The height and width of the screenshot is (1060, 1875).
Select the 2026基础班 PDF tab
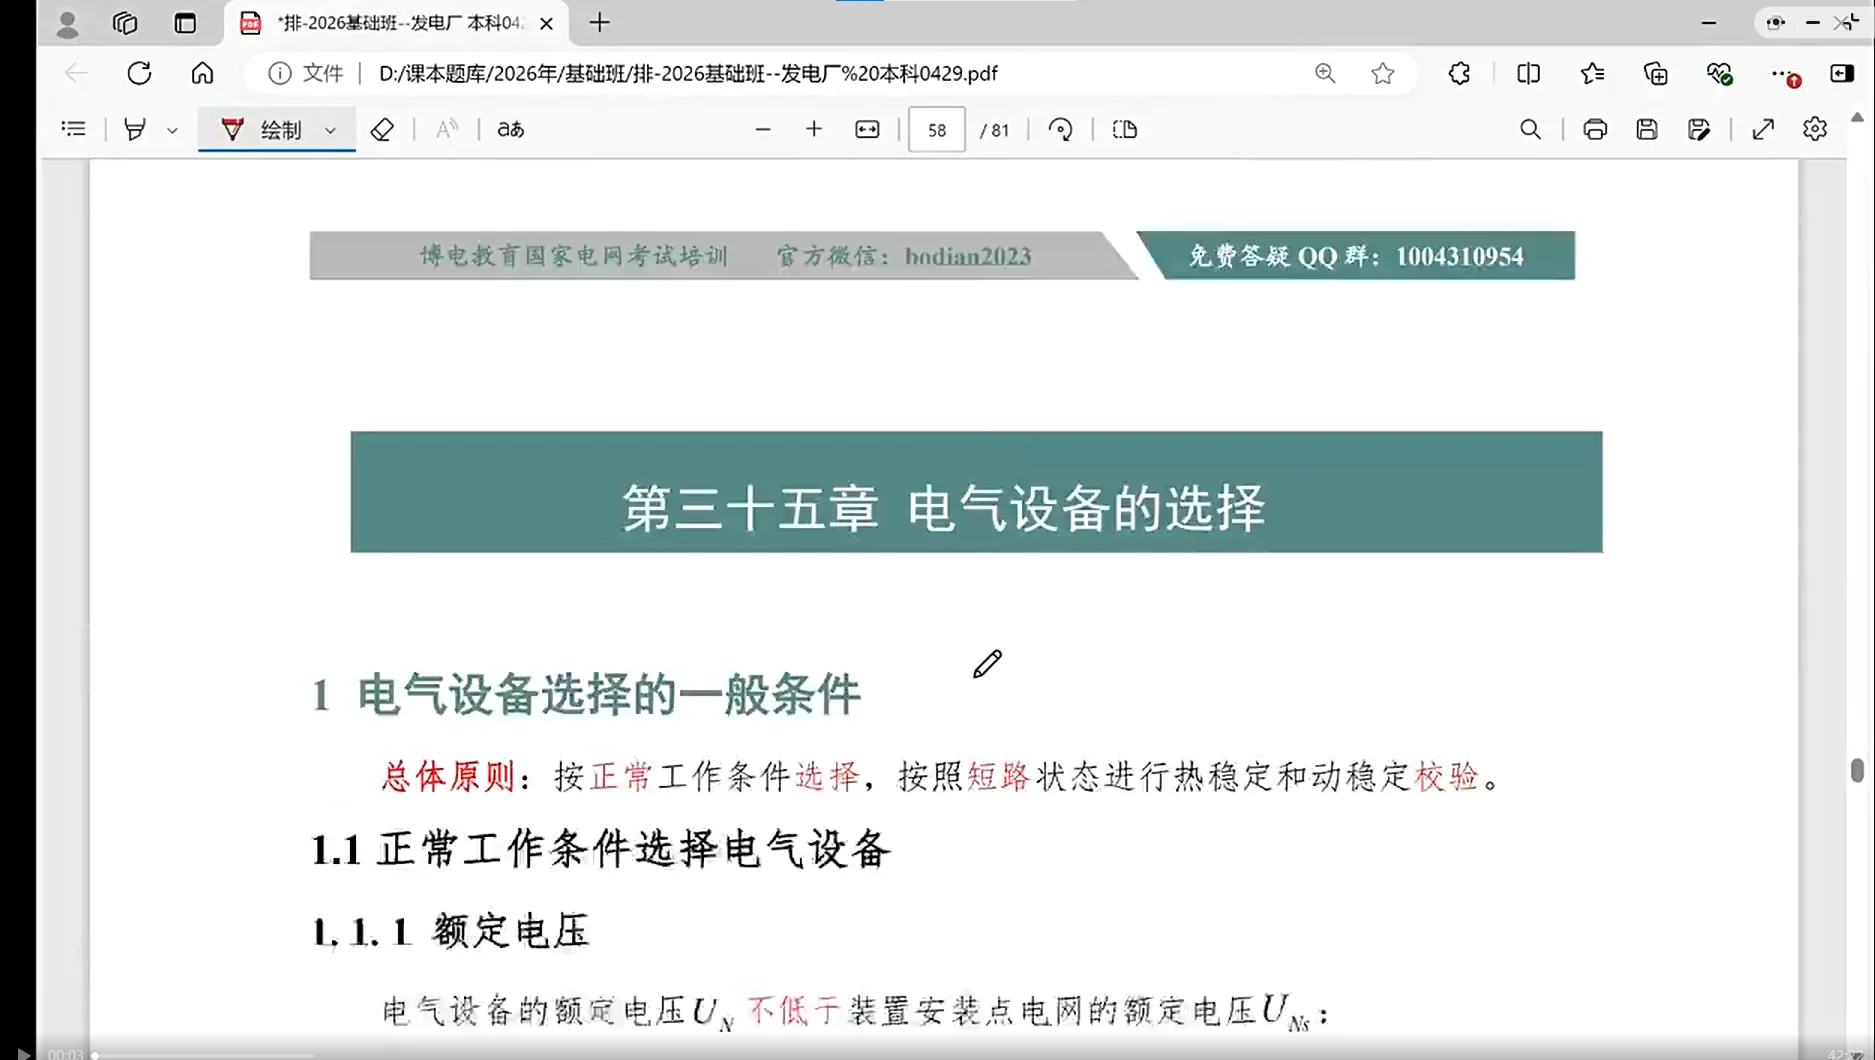pyautogui.click(x=397, y=23)
